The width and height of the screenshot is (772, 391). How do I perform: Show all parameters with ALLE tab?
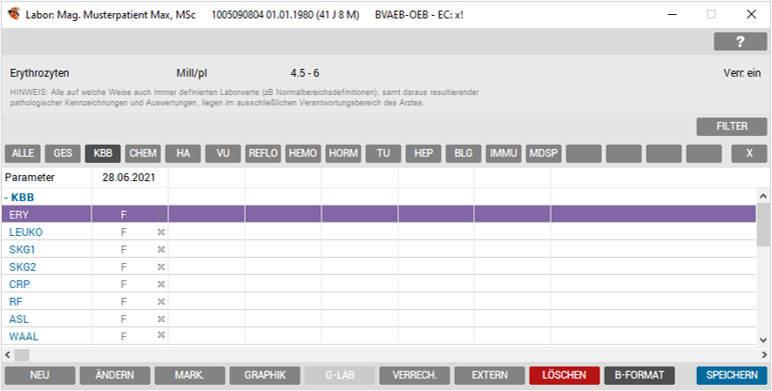23,154
